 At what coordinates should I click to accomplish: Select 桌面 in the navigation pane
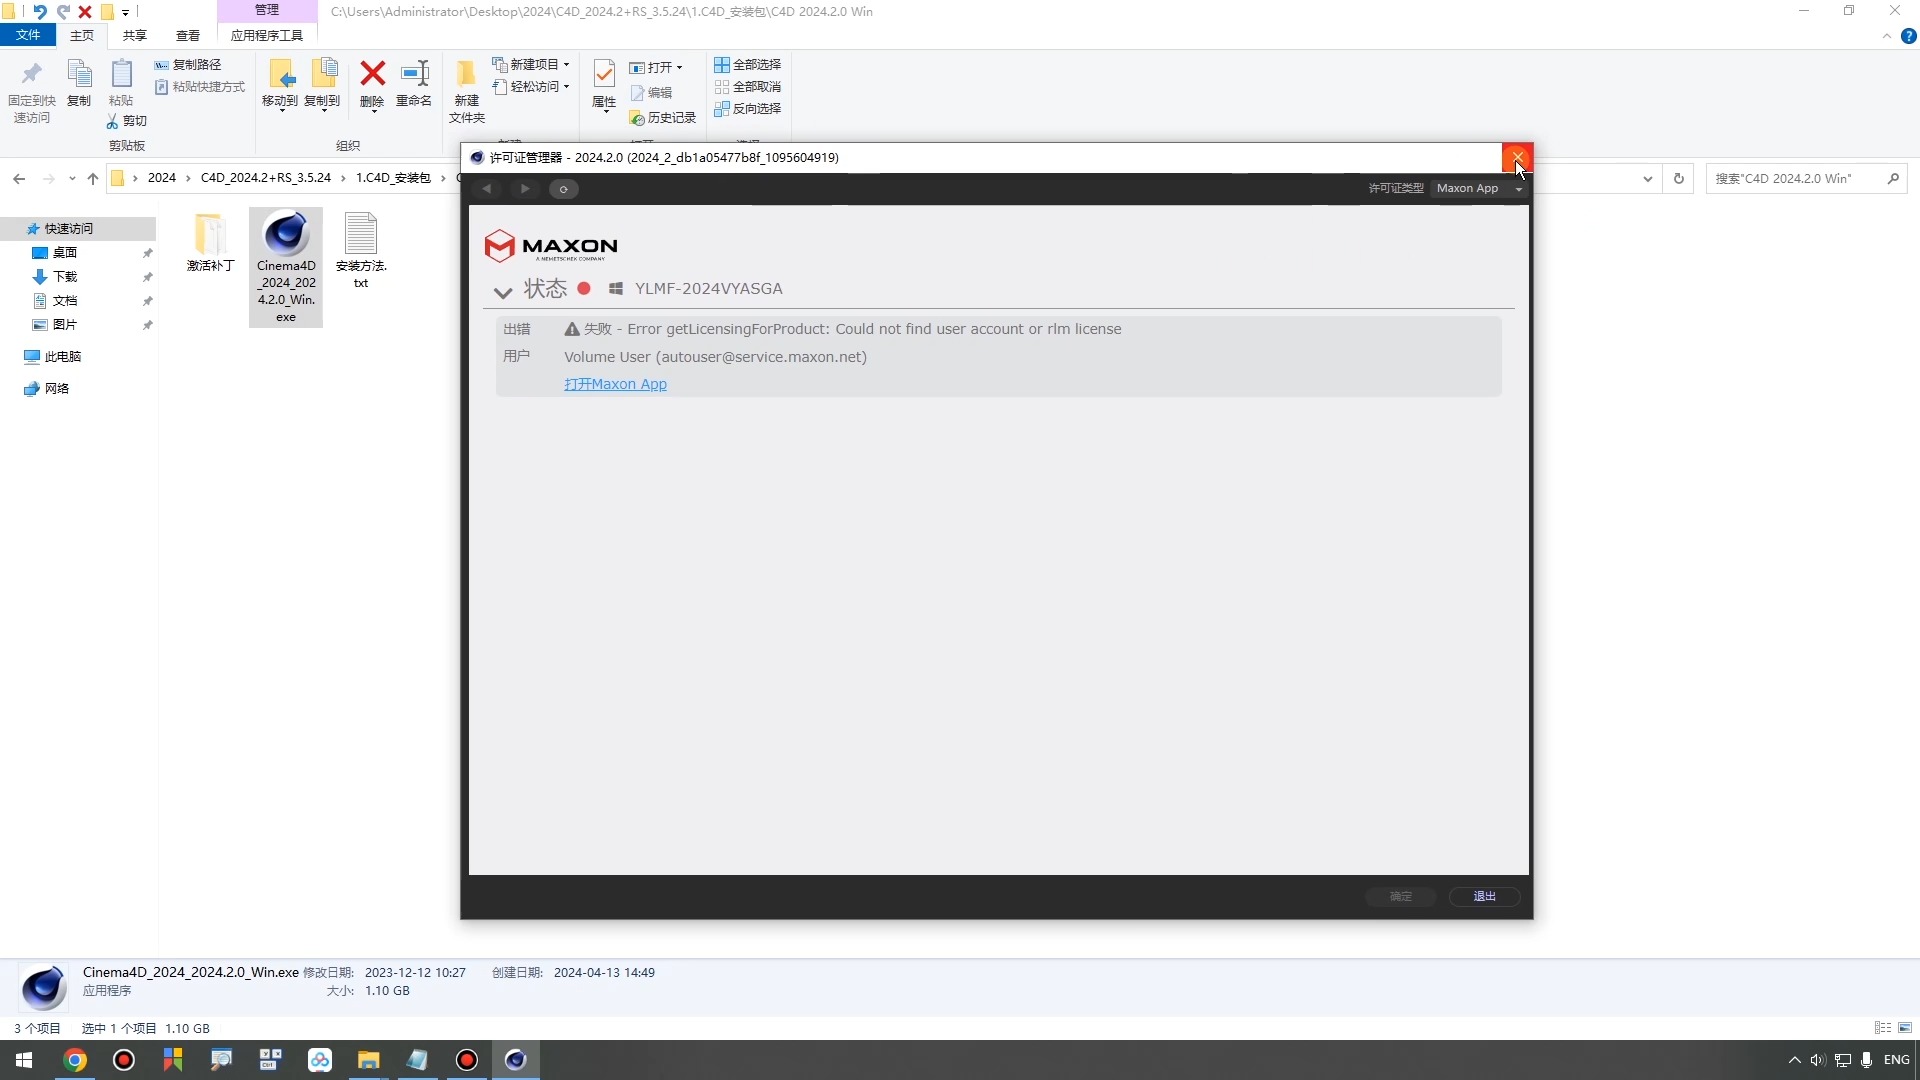(65, 253)
